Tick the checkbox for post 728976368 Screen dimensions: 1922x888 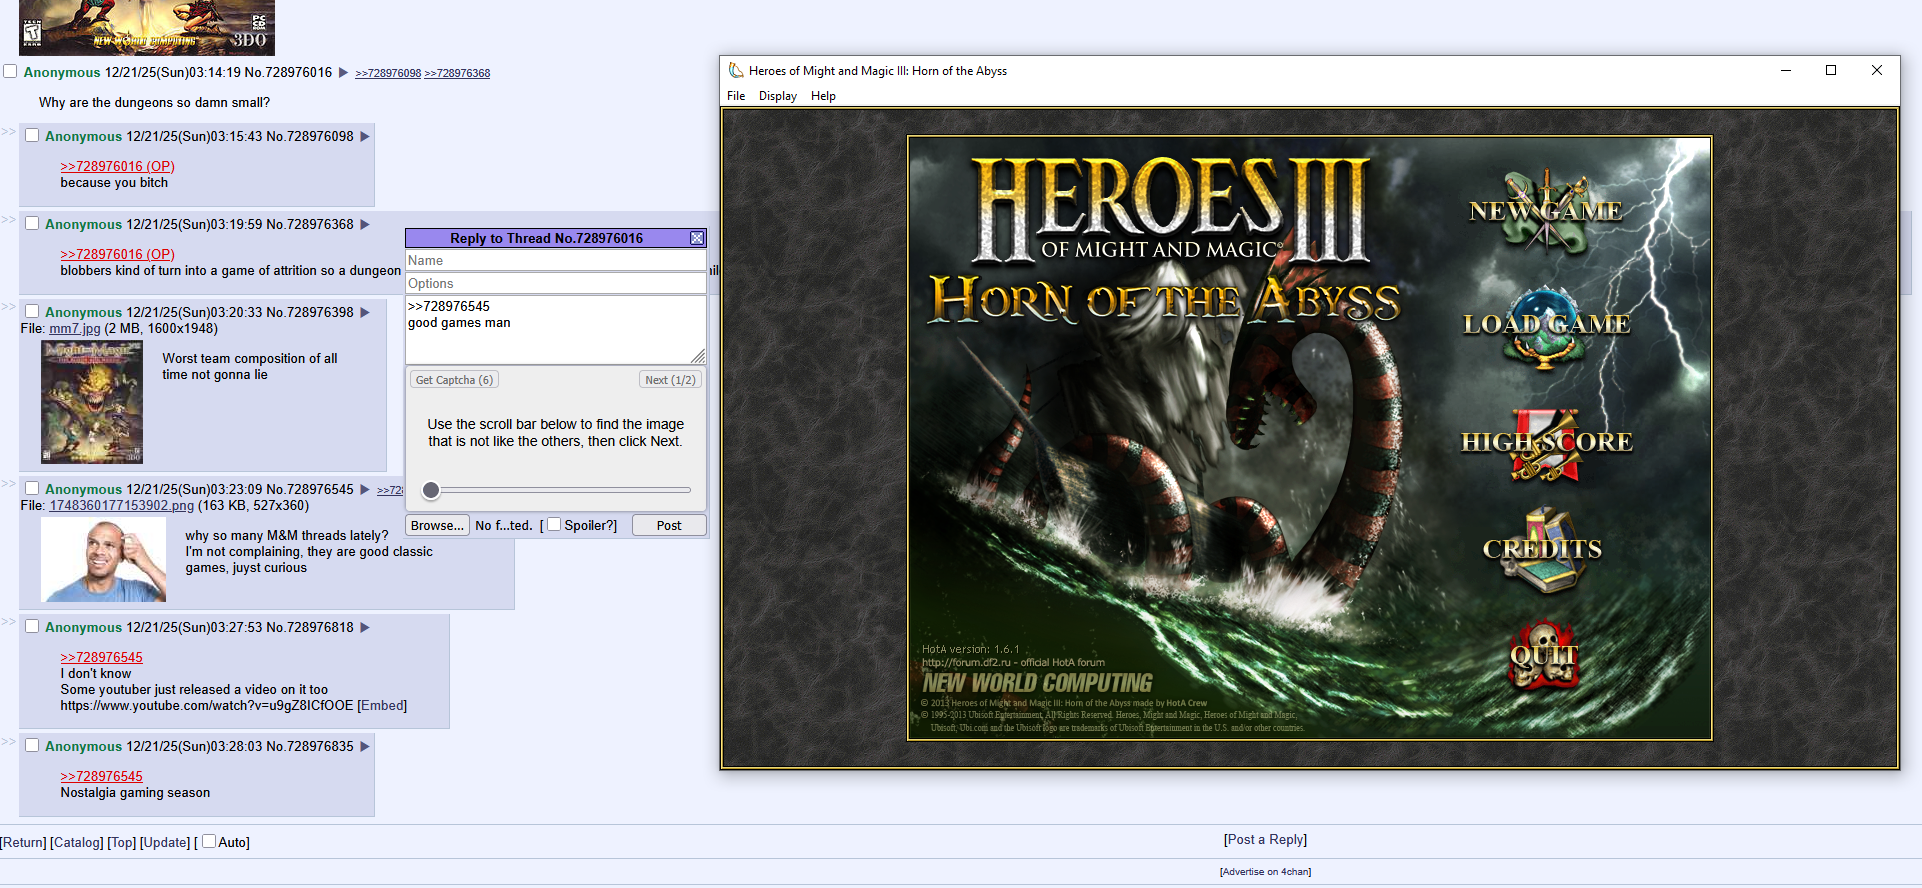[x=32, y=223]
